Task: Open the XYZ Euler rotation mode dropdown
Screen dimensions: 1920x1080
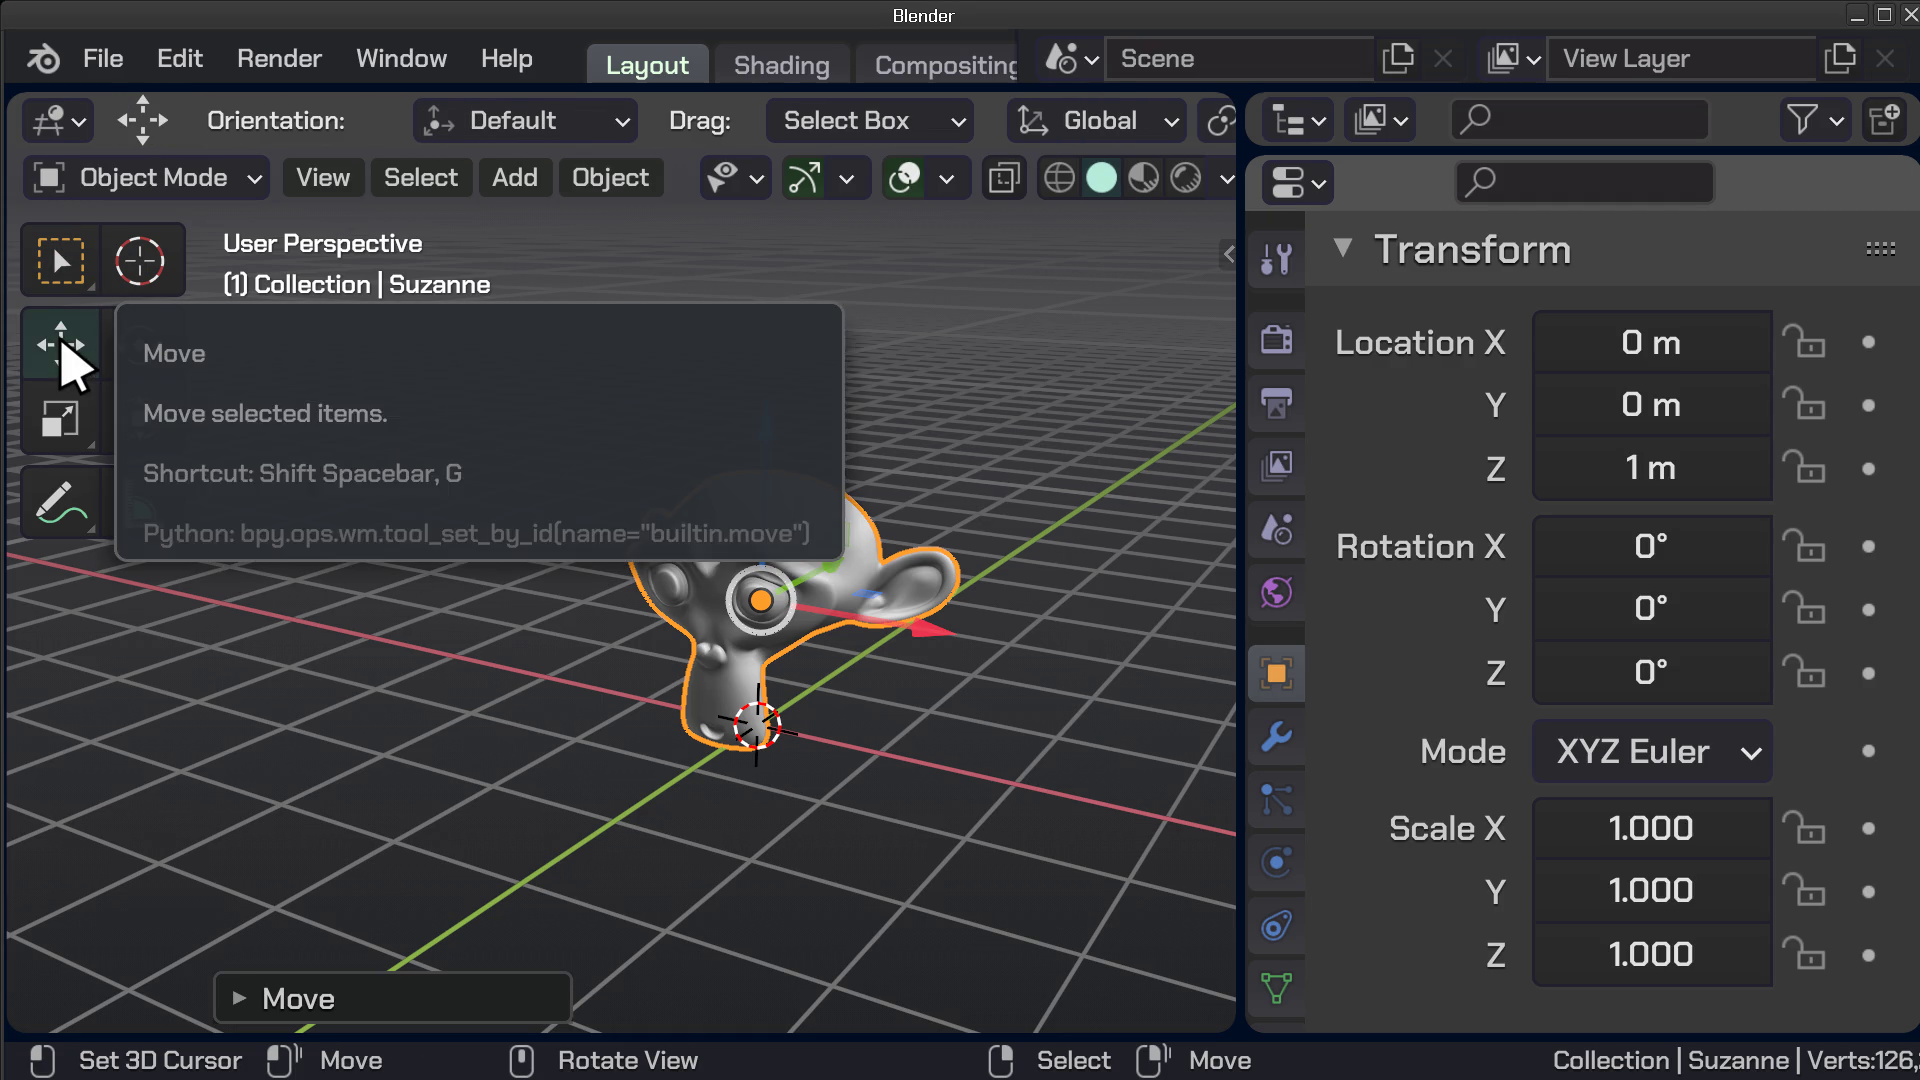Action: click(x=1652, y=752)
